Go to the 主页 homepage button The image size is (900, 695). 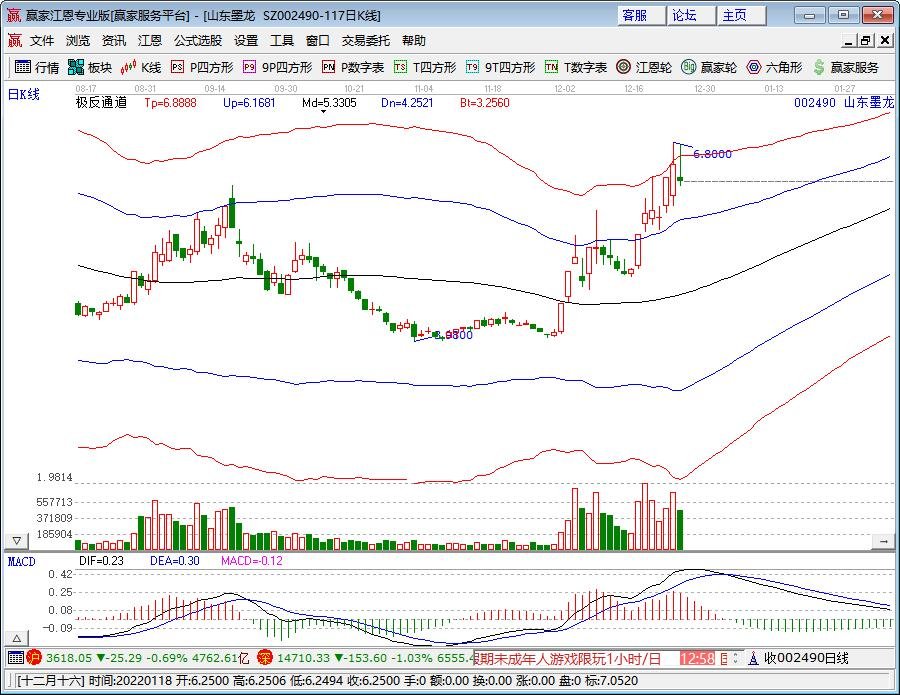coord(742,15)
